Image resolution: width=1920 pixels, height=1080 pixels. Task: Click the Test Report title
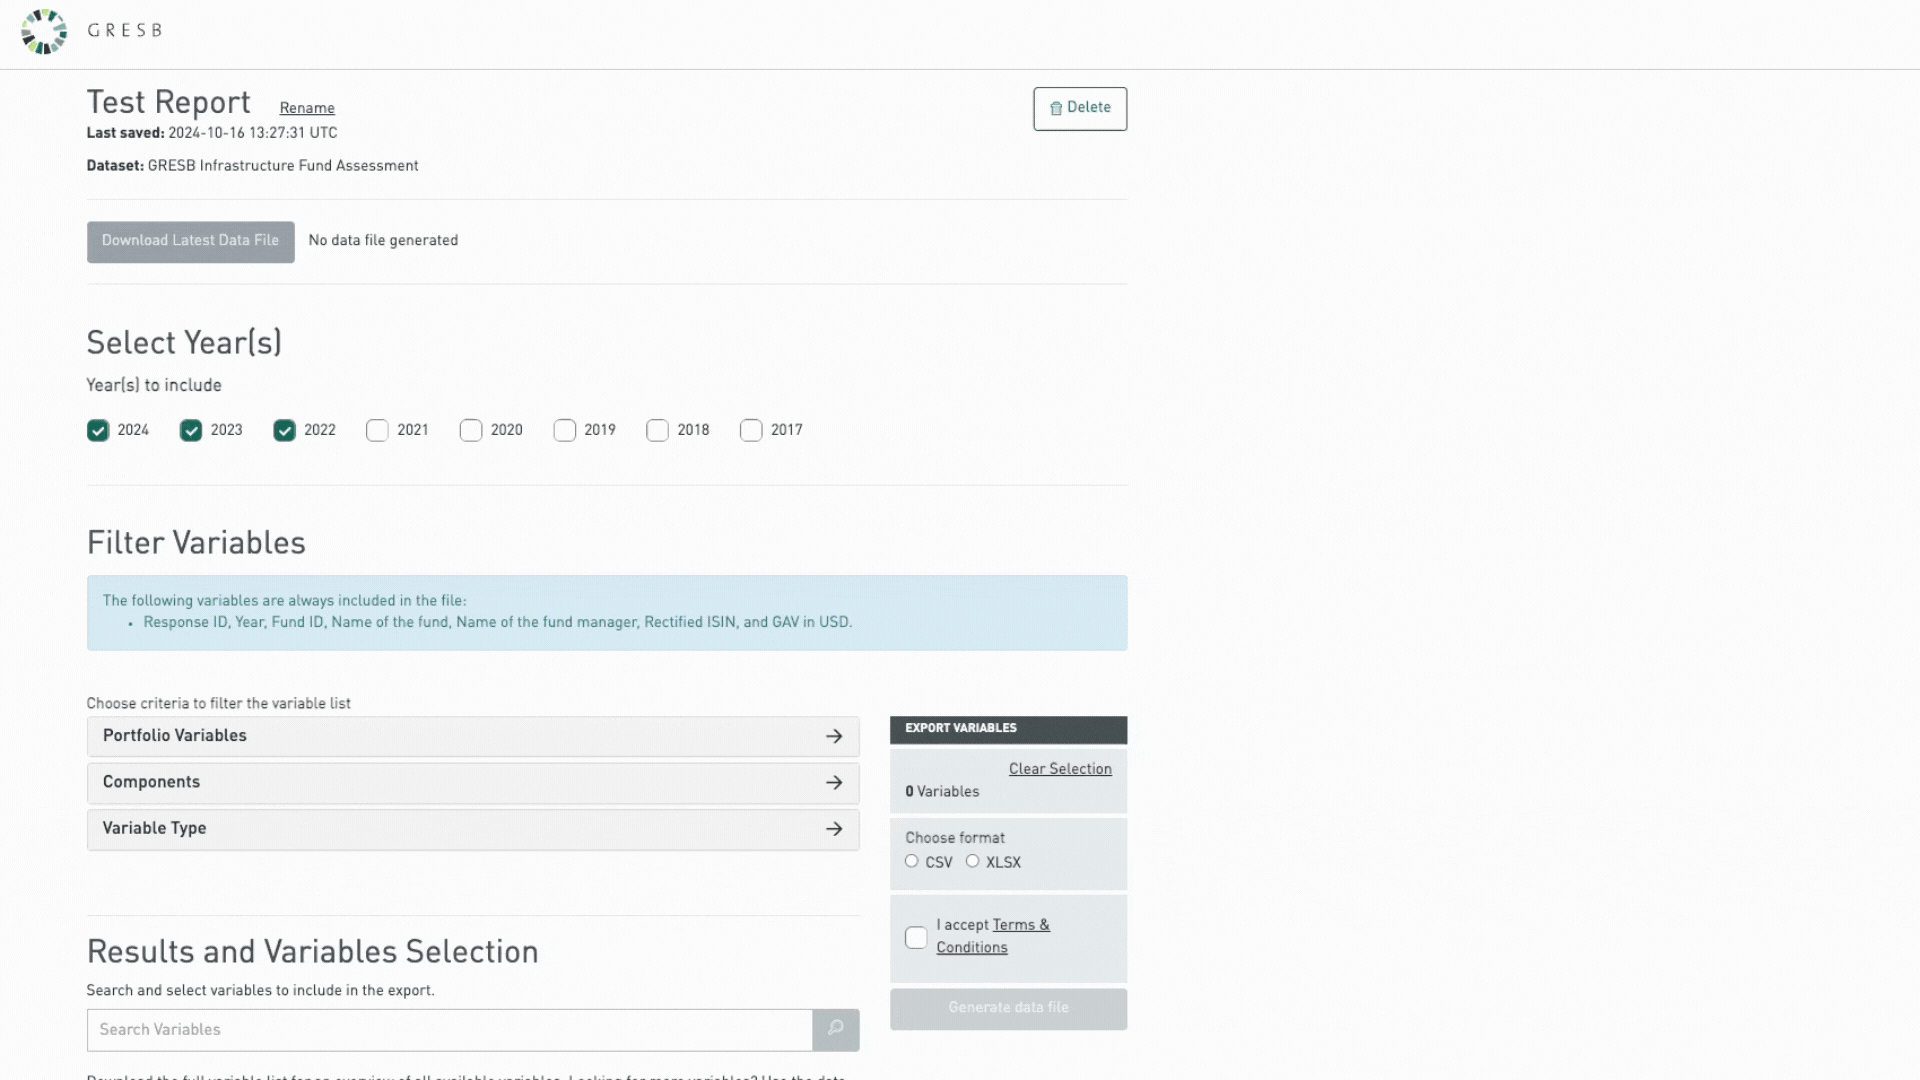point(168,102)
